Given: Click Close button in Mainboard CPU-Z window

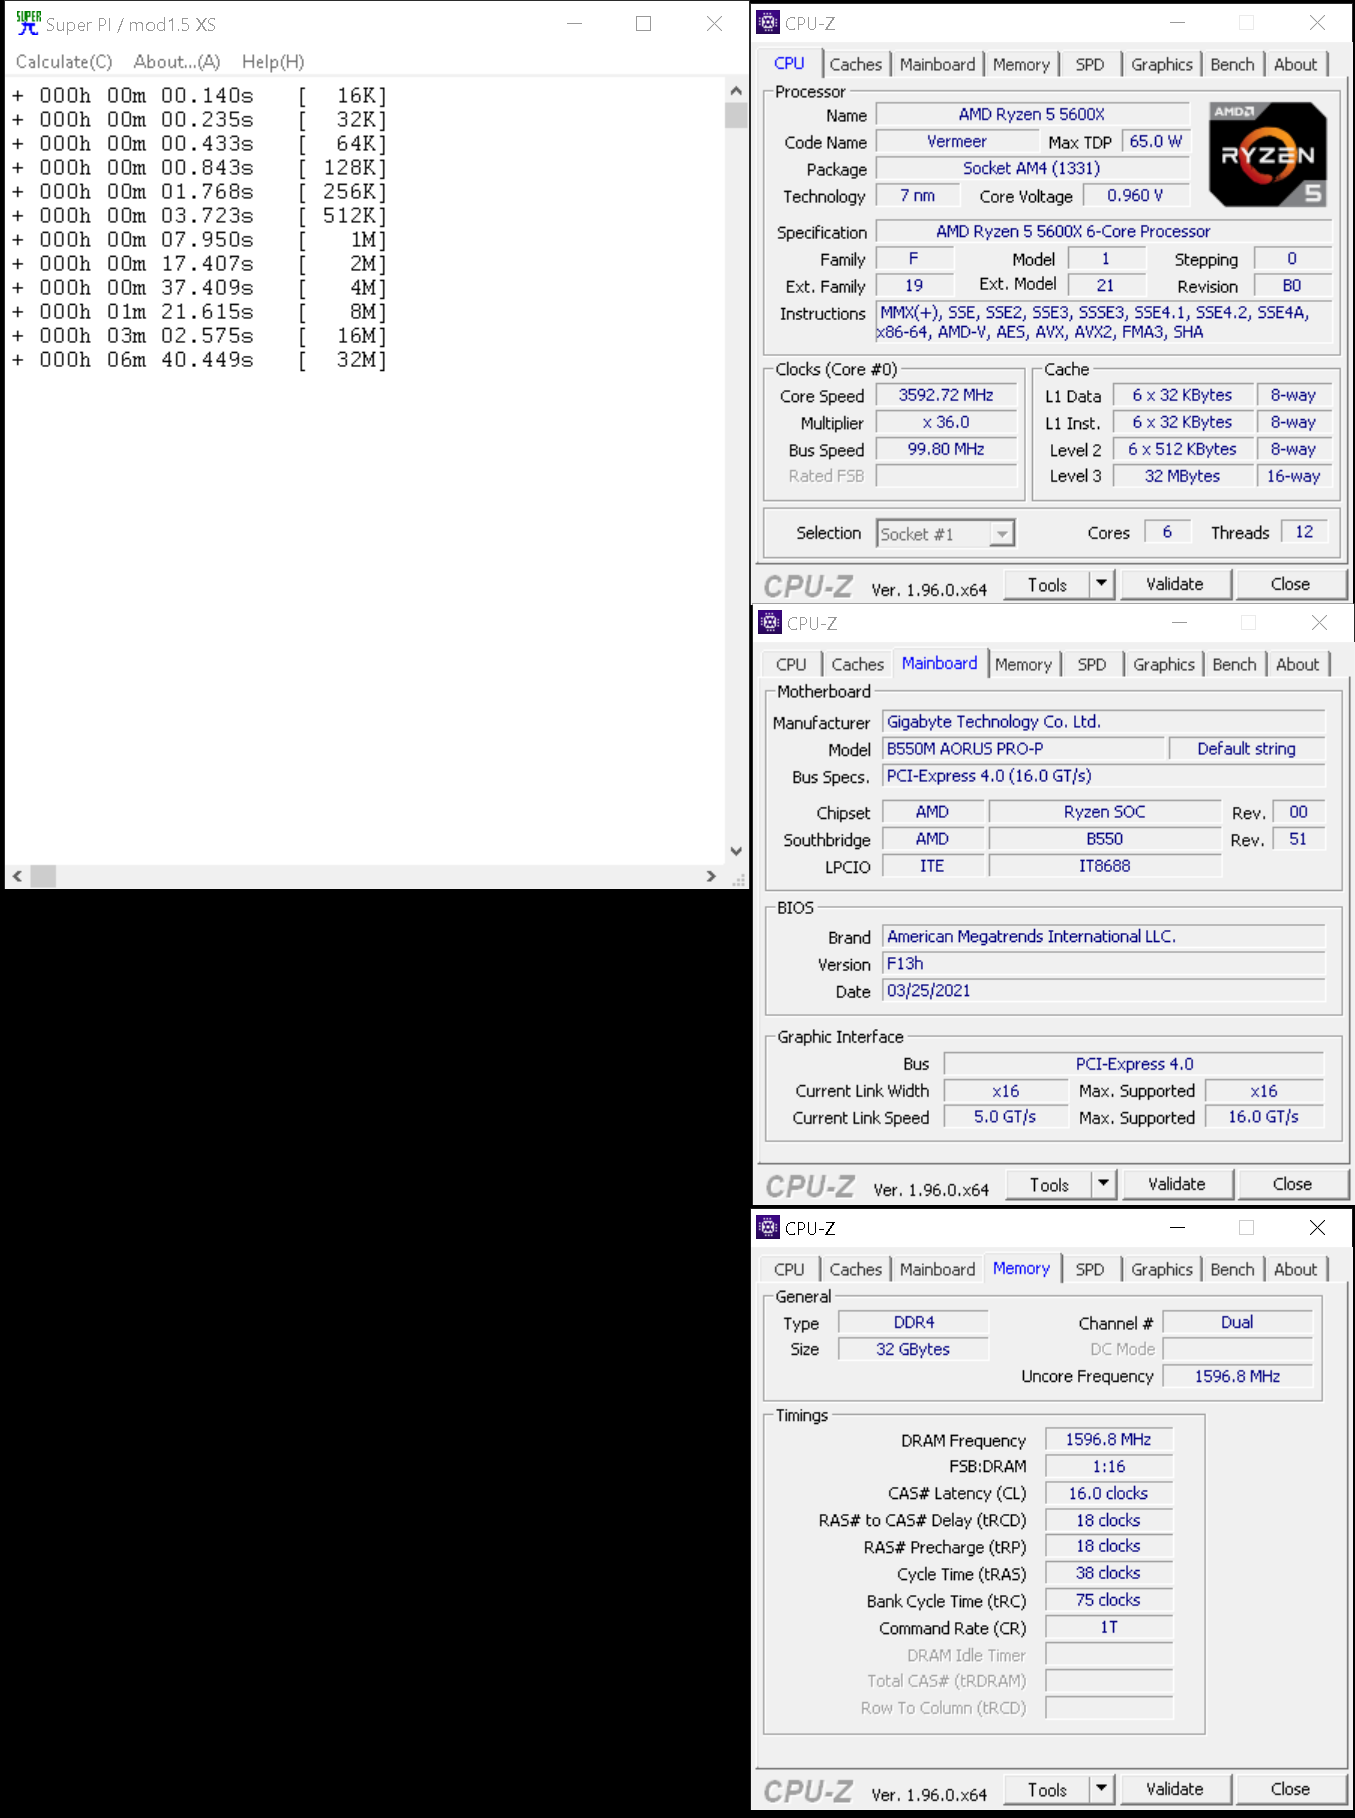Looking at the screenshot, I should (x=1293, y=1184).
